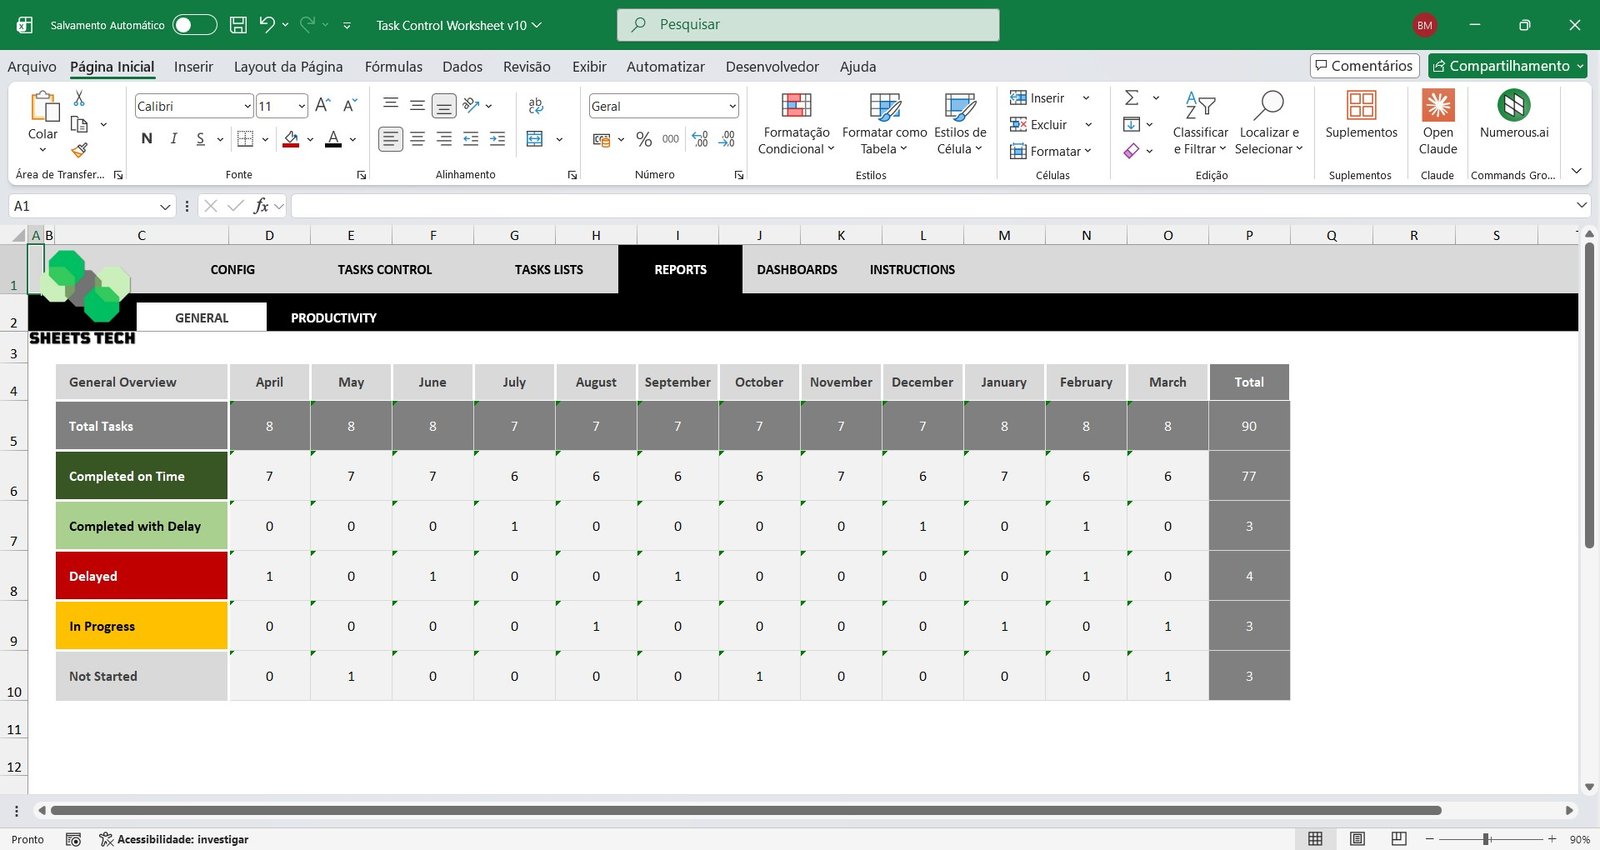Click the Copy icon
This screenshot has width=1600, height=850.
pyautogui.click(x=79, y=124)
